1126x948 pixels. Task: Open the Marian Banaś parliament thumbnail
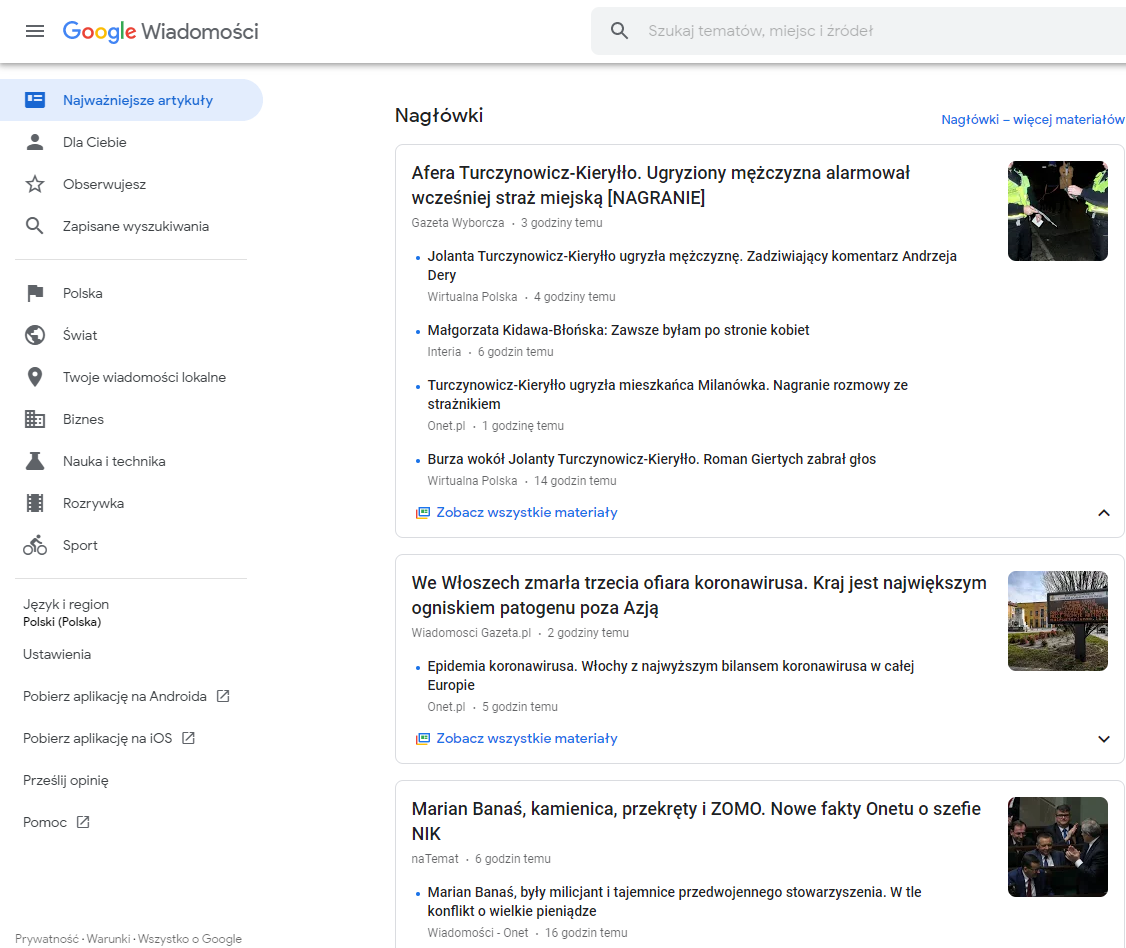point(1057,847)
